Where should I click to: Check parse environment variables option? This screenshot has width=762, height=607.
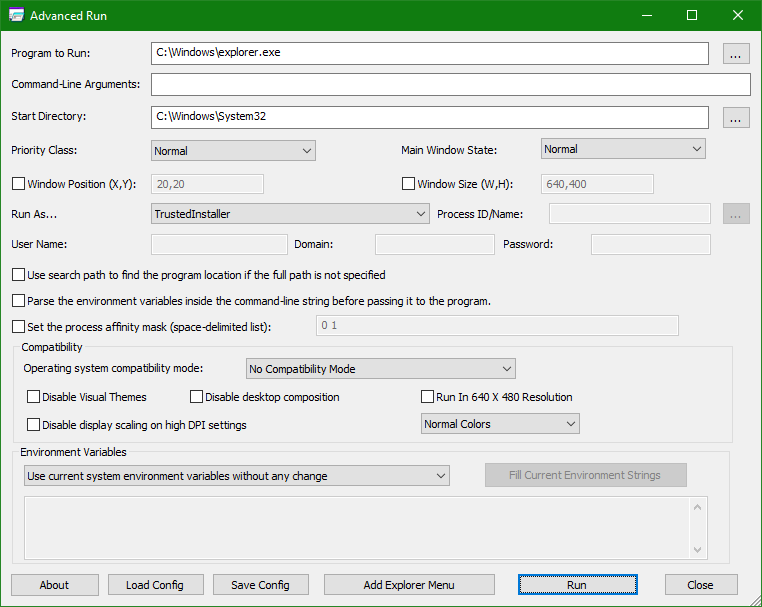tap(18, 301)
